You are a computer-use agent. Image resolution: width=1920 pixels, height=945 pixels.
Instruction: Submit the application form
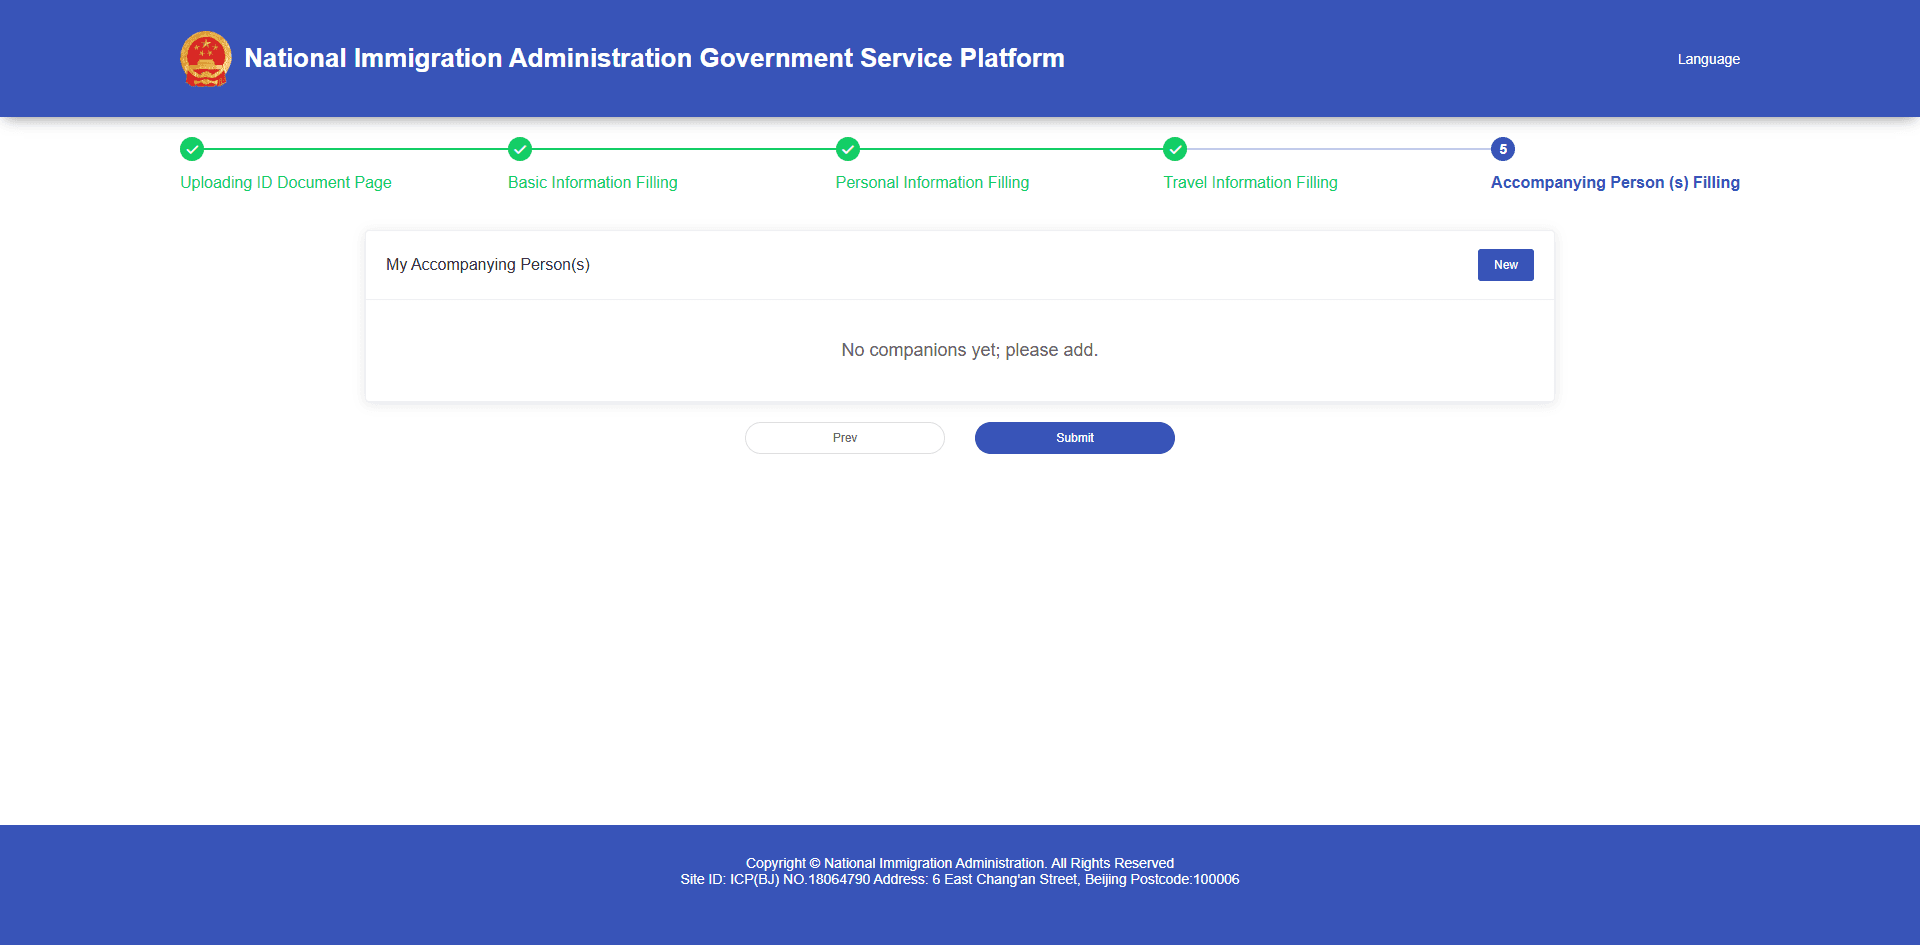[x=1075, y=438]
